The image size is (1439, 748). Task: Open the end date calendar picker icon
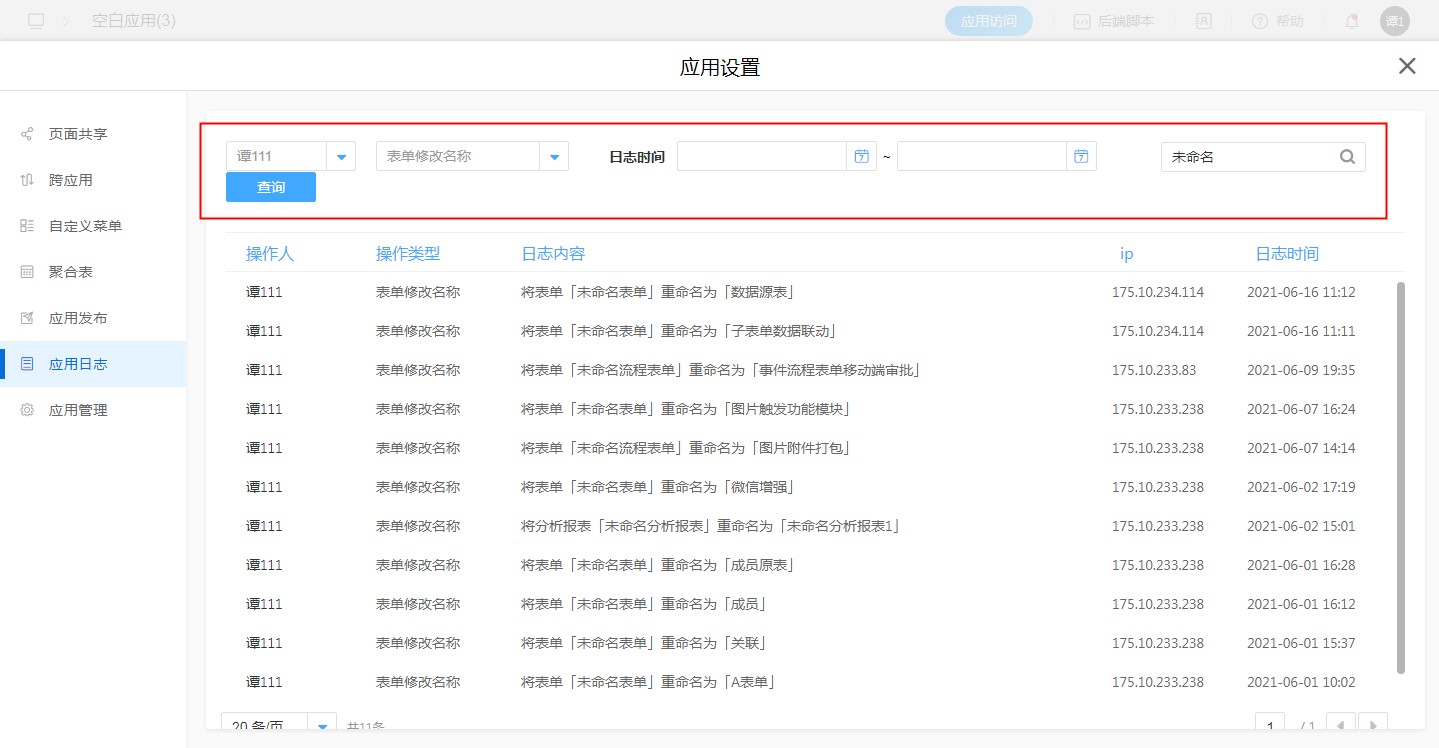click(1080, 157)
